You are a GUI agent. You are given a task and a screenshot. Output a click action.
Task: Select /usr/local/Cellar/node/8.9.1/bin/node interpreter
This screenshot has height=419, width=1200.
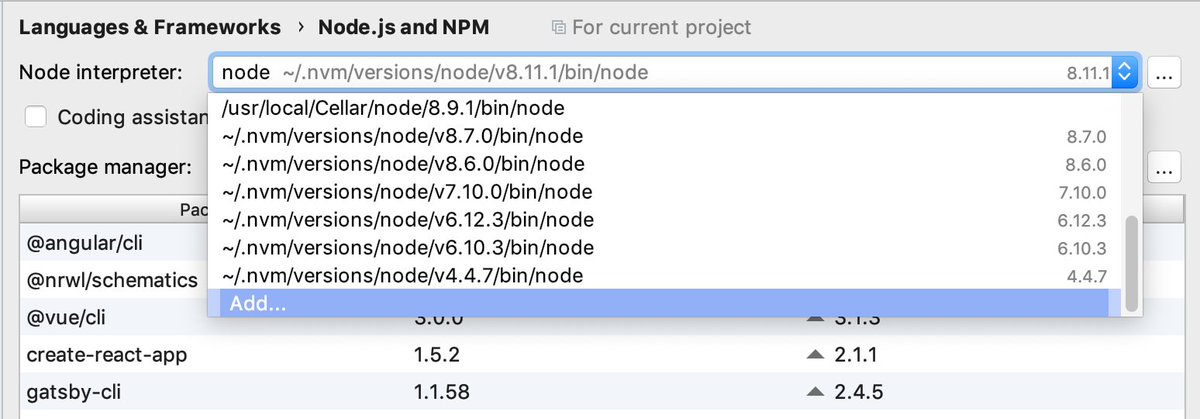click(658, 107)
